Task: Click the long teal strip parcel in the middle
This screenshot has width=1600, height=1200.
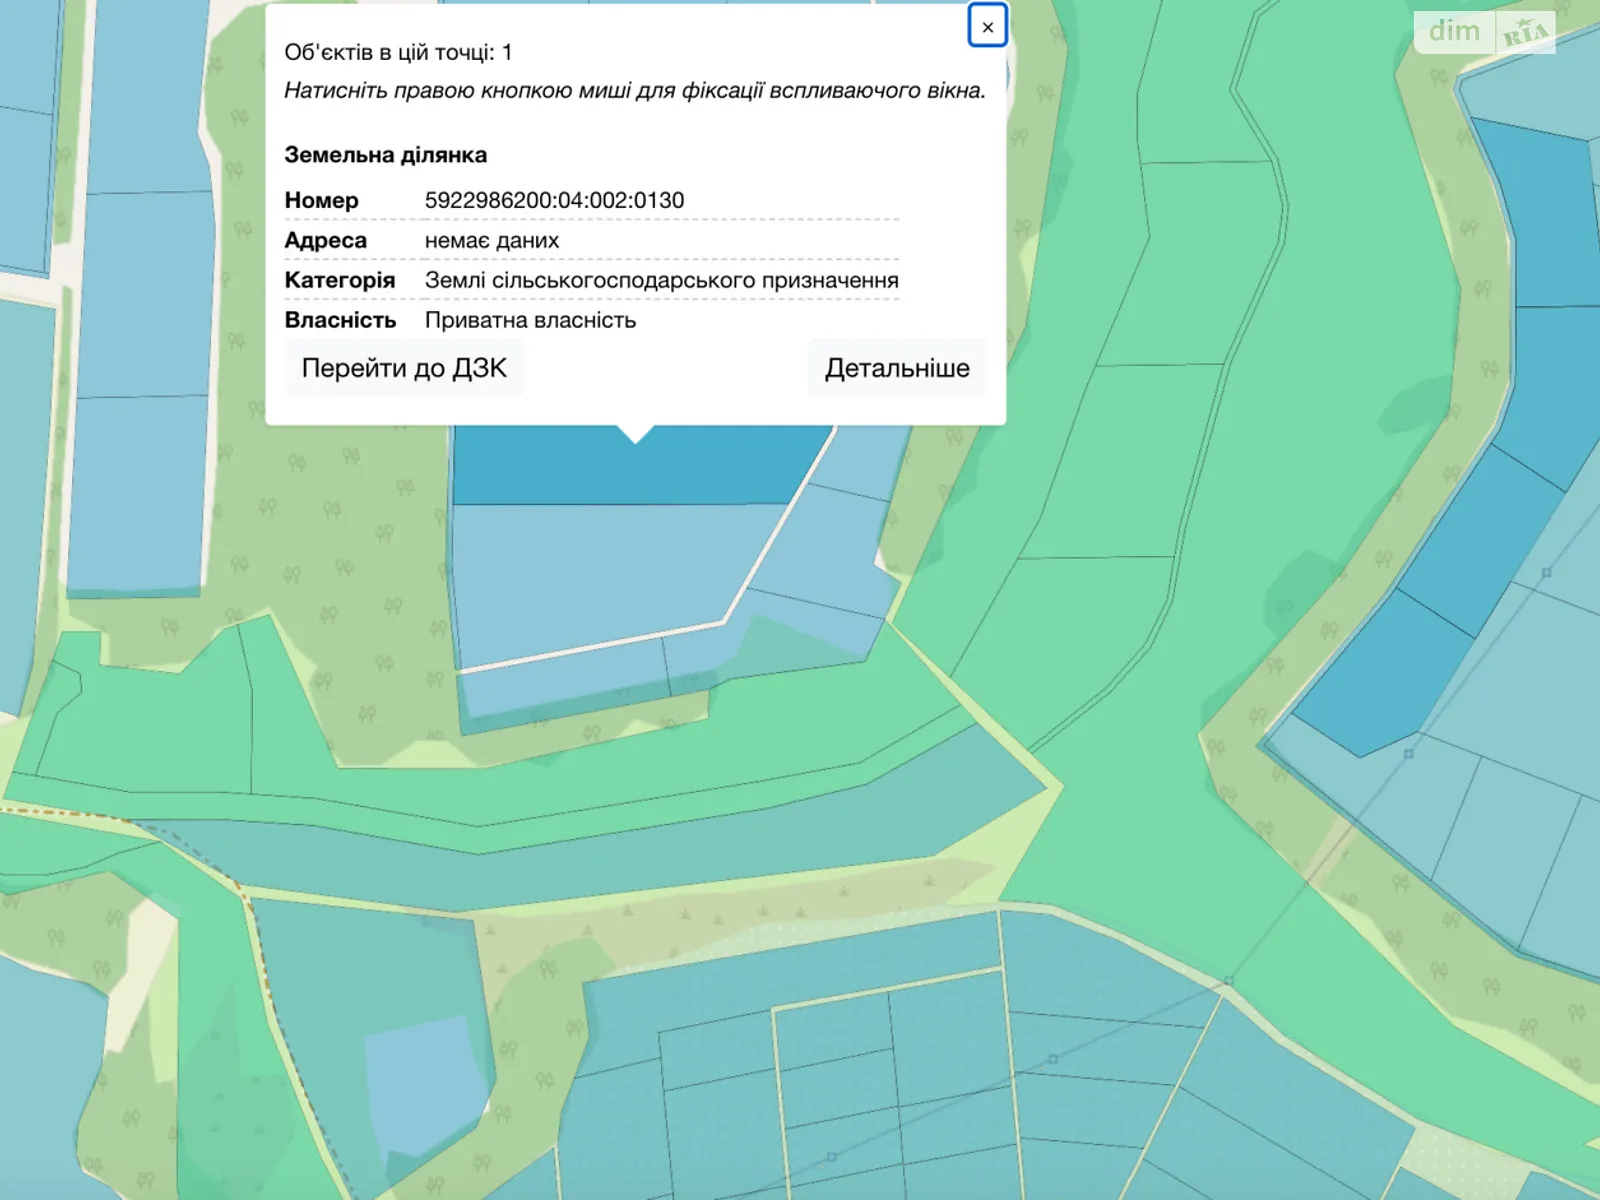Action: click(600, 850)
